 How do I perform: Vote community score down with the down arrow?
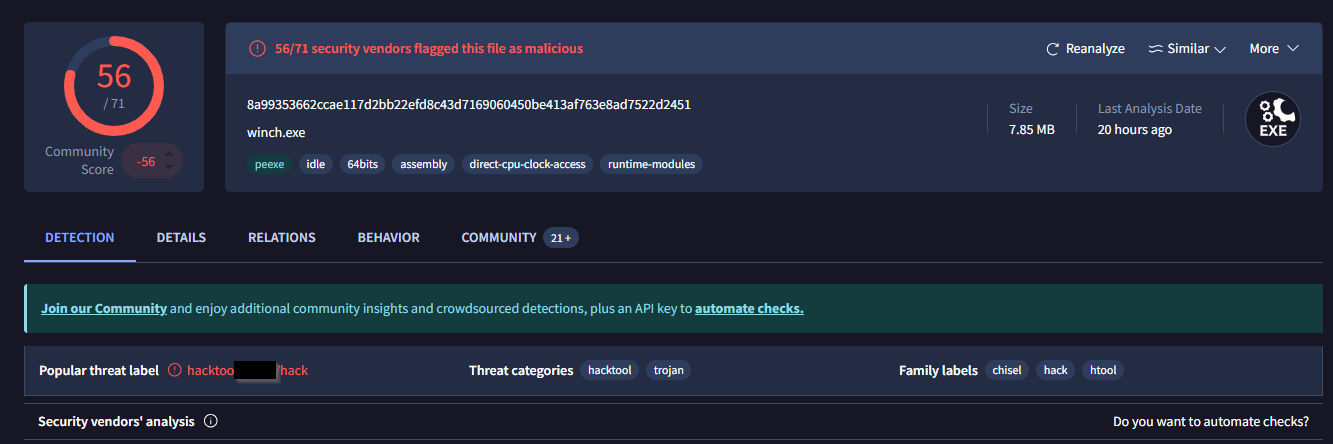click(x=169, y=169)
